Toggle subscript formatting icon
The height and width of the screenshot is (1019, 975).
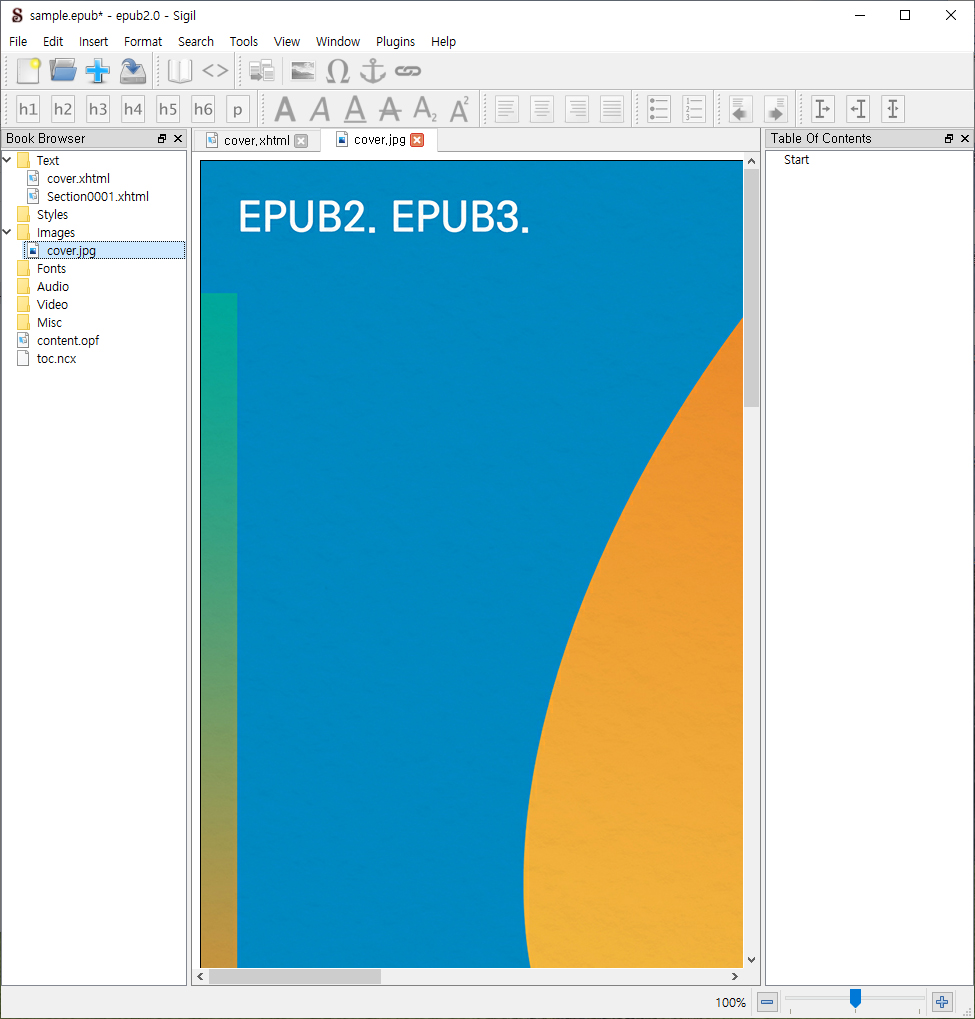click(x=425, y=109)
